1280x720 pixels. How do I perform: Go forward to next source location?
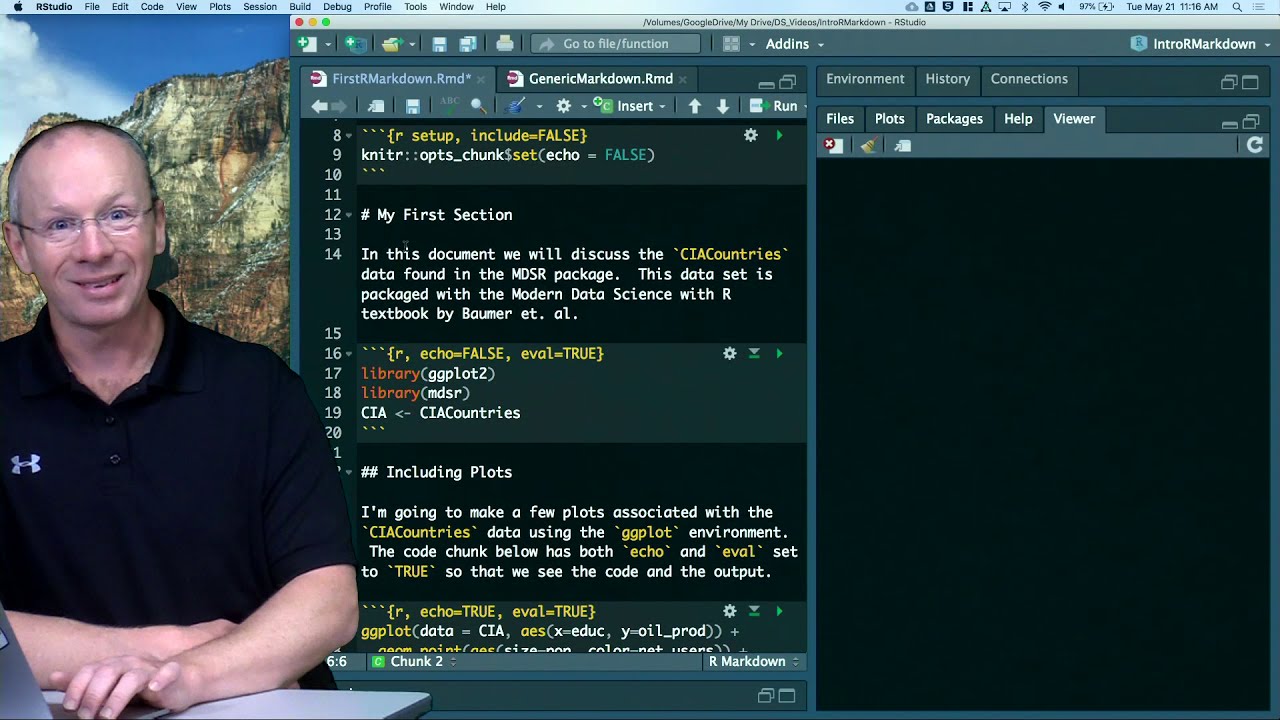[x=340, y=106]
